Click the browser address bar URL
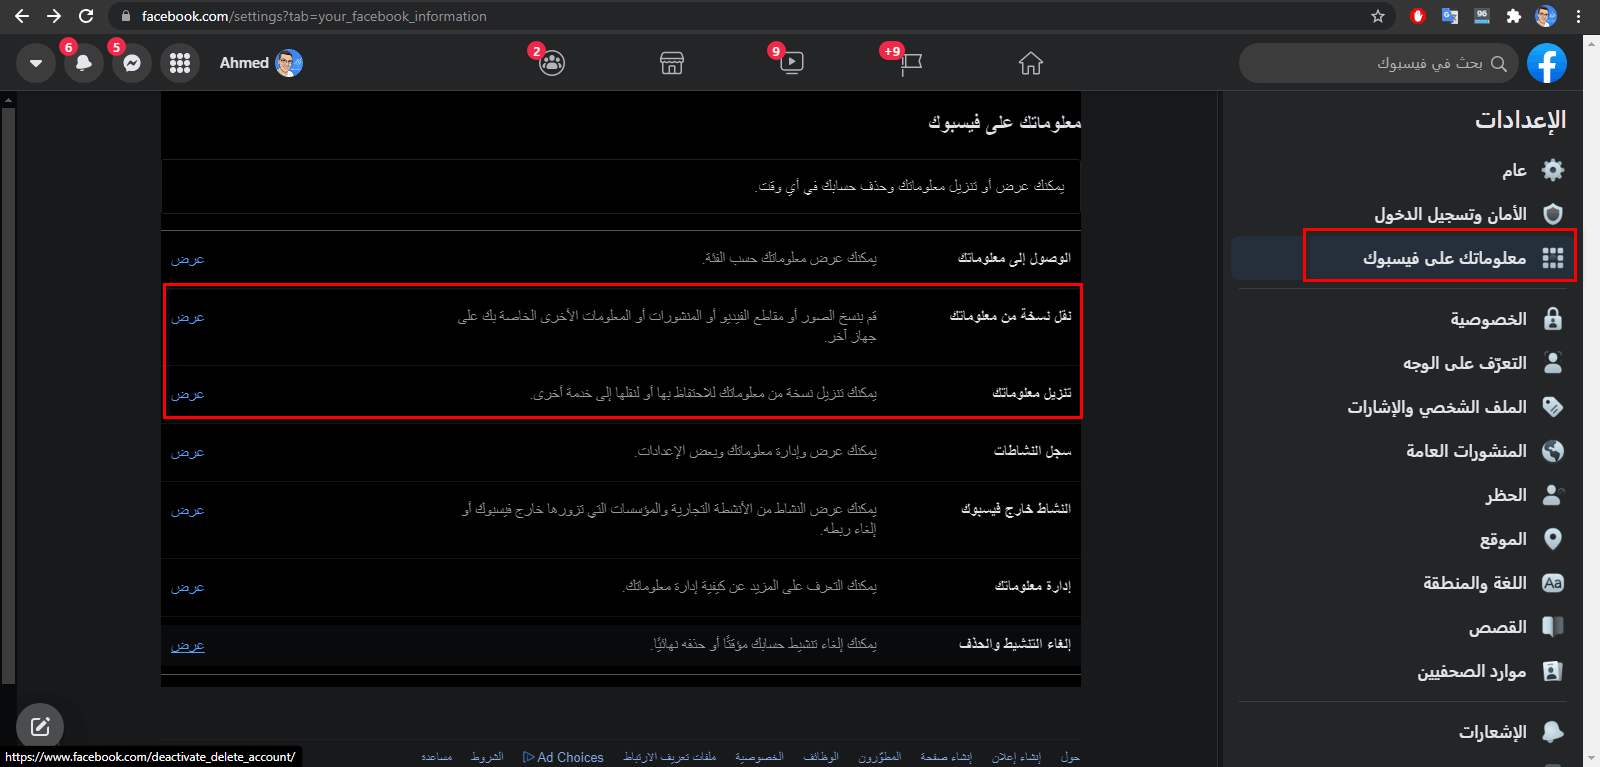1600x767 pixels. 314,16
